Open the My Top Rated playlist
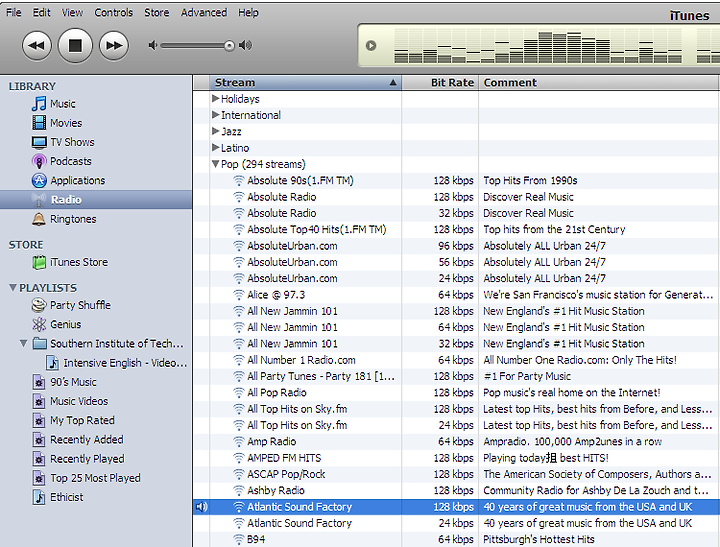The image size is (720, 547). [x=82, y=420]
